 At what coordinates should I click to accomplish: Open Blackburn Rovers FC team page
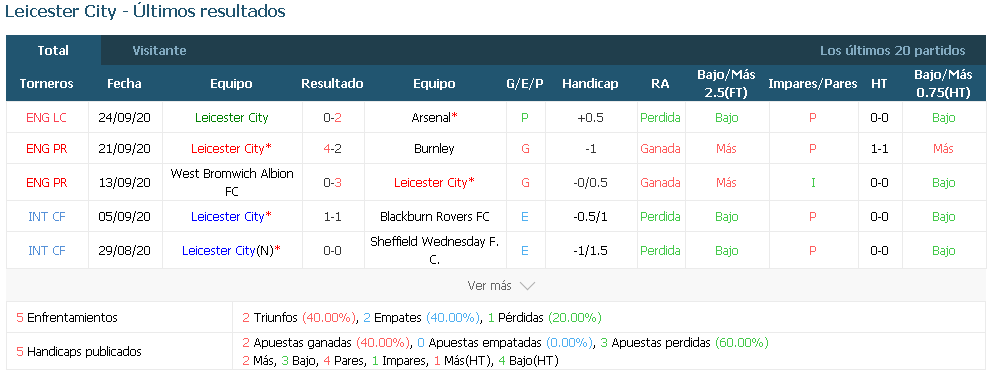click(x=434, y=217)
